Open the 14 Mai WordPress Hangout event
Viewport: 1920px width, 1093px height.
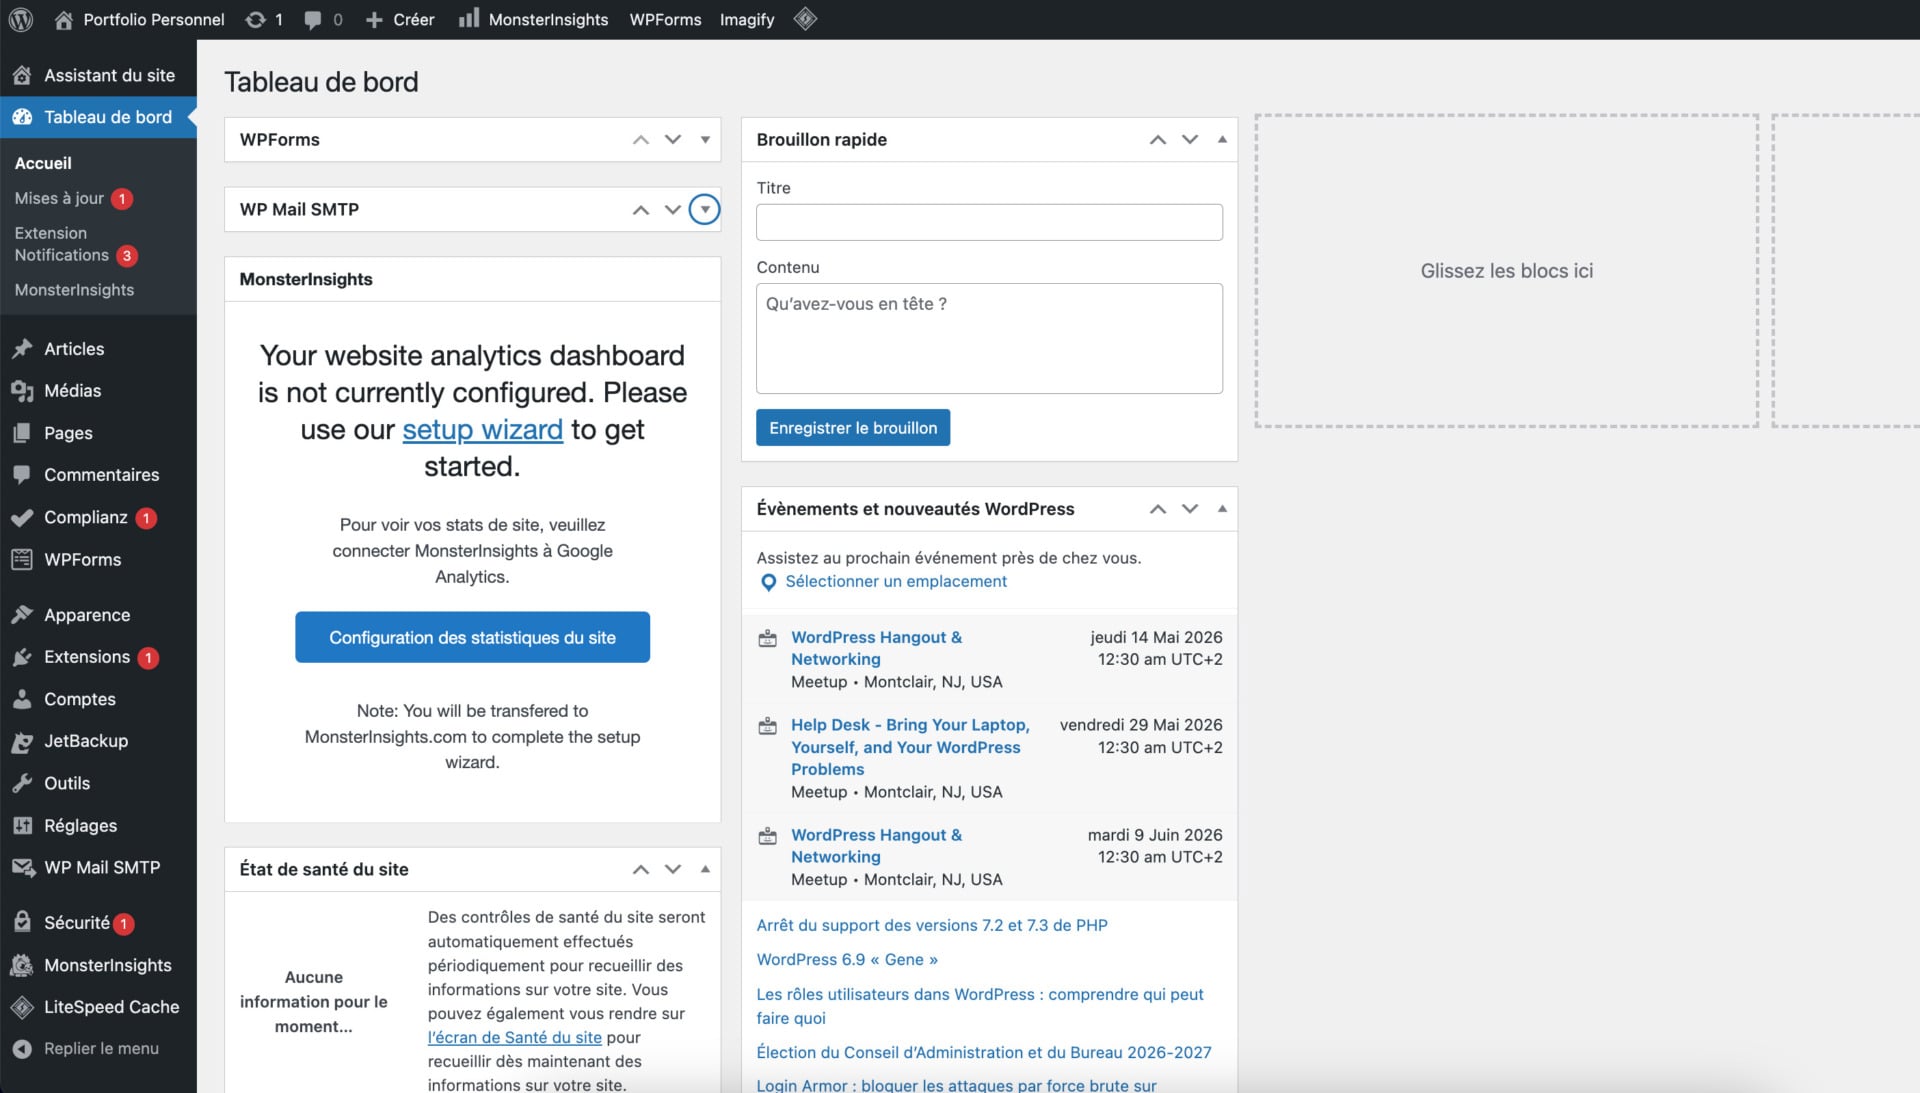click(876, 648)
